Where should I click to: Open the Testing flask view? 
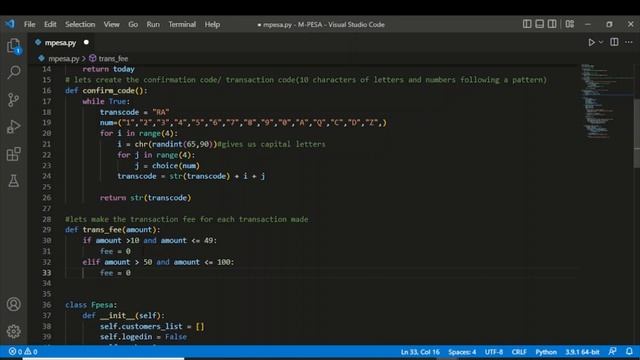(x=13, y=181)
